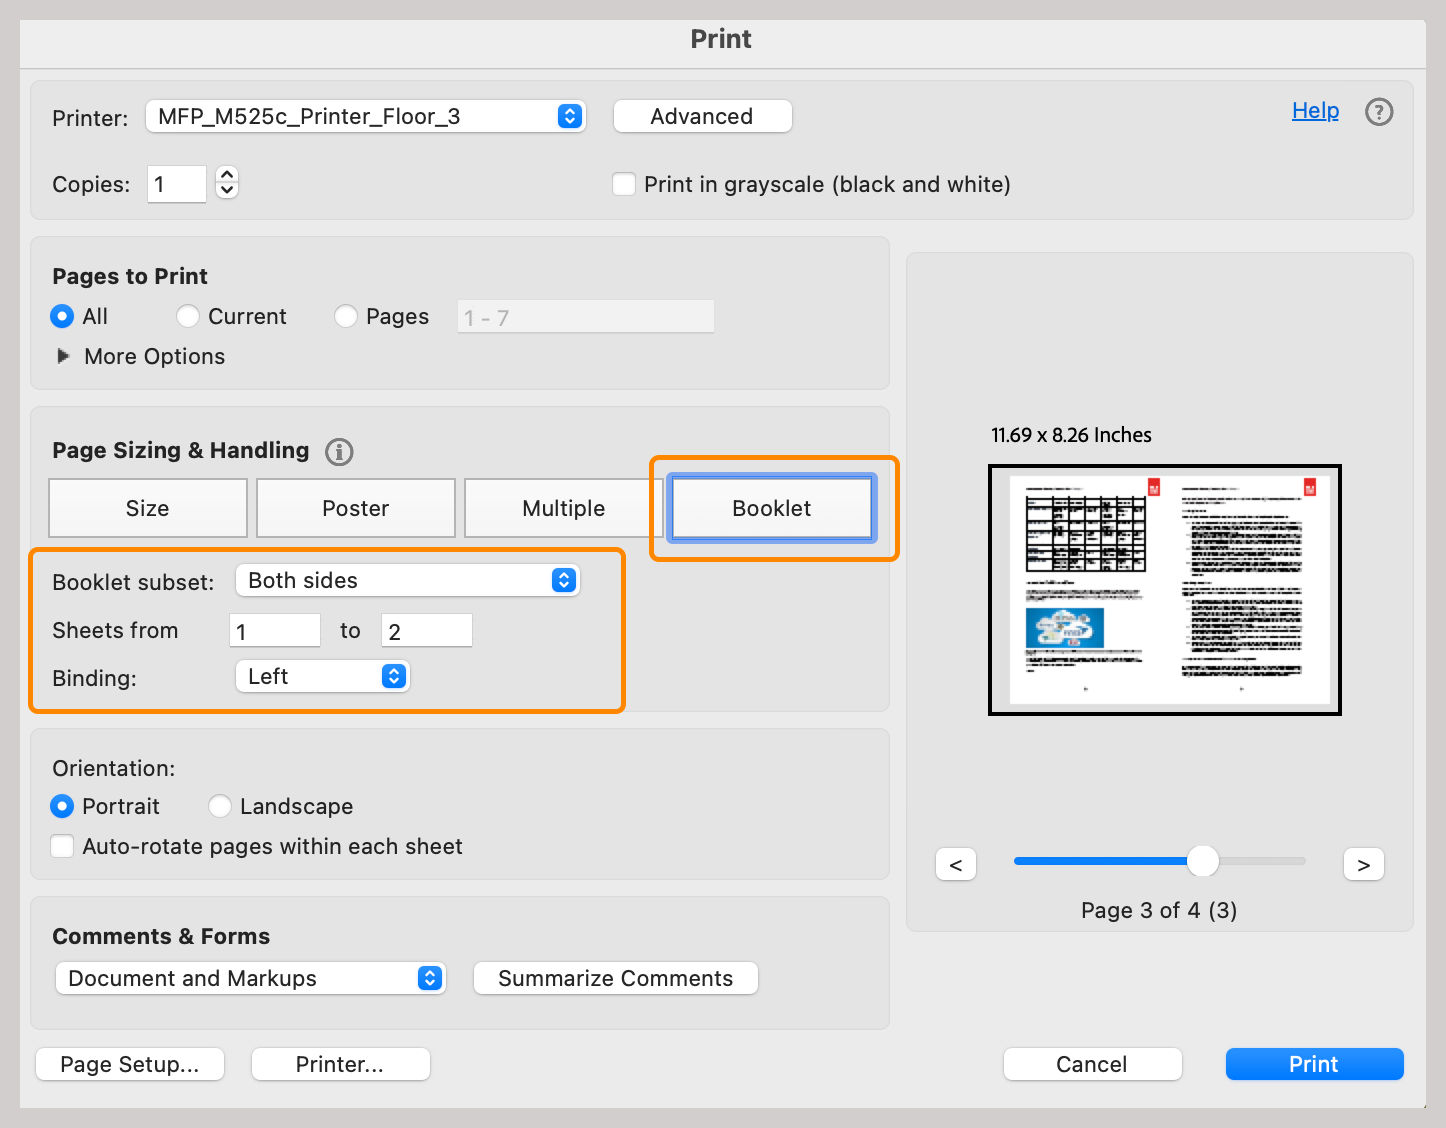Enable Print in grayscale checkbox

(624, 184)
